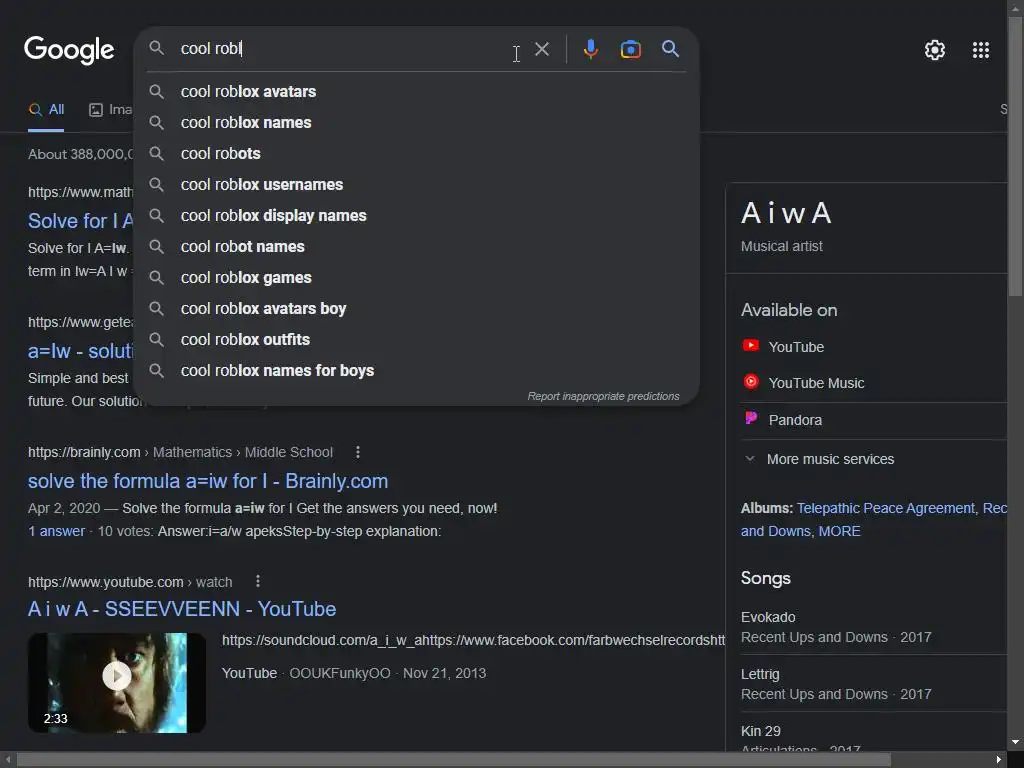Click https://brainly.com breadcrumb URL
Image resolution: width=1024 pixels, height=768 pixels.
pos(84,452)
